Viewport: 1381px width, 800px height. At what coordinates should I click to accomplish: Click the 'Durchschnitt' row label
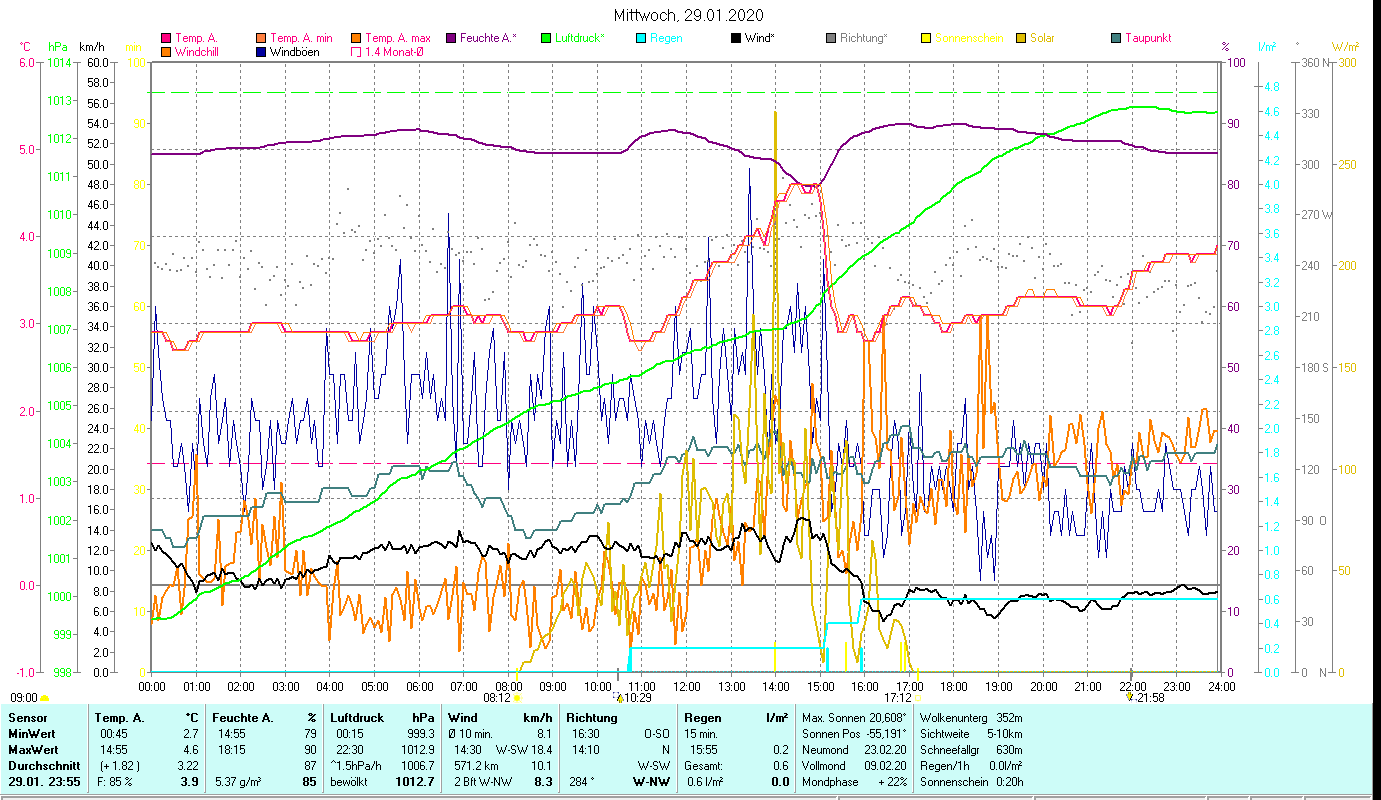[x=42, y=766]
